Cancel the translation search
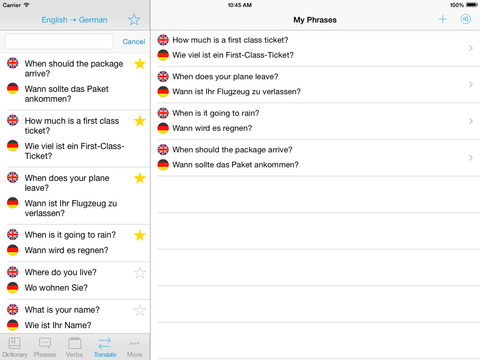Image resolution: width=480 pixels, height=360 pixels. [134, 42]
